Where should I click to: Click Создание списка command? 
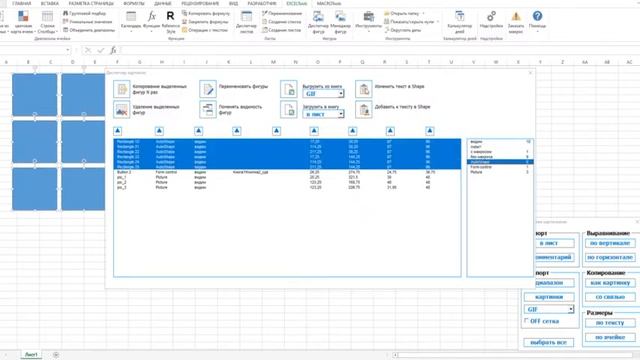click(282, 22)
